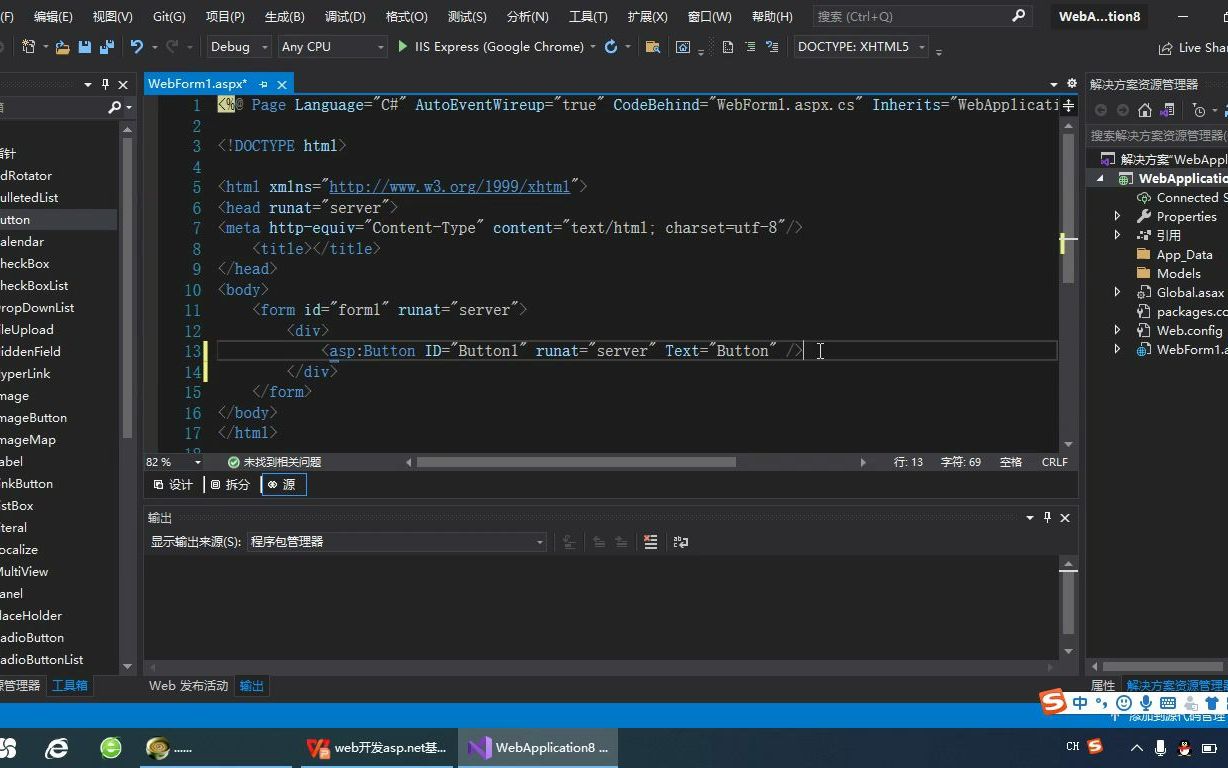
Task: Expand the Properties node in Solution Explorer
Action: point(1117,216)
